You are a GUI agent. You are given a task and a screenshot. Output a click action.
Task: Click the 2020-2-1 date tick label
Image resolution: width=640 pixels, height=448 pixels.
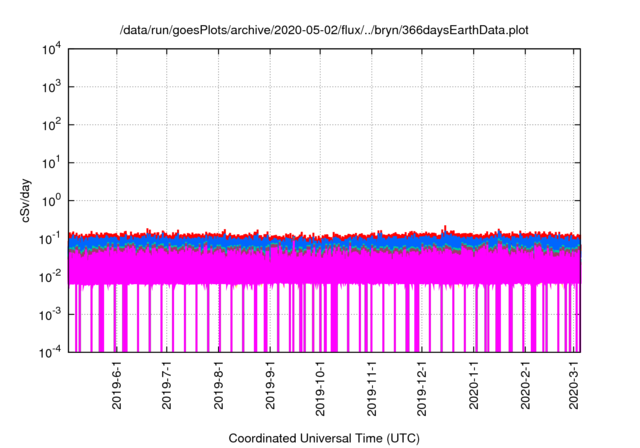click(x=525, y=385)
